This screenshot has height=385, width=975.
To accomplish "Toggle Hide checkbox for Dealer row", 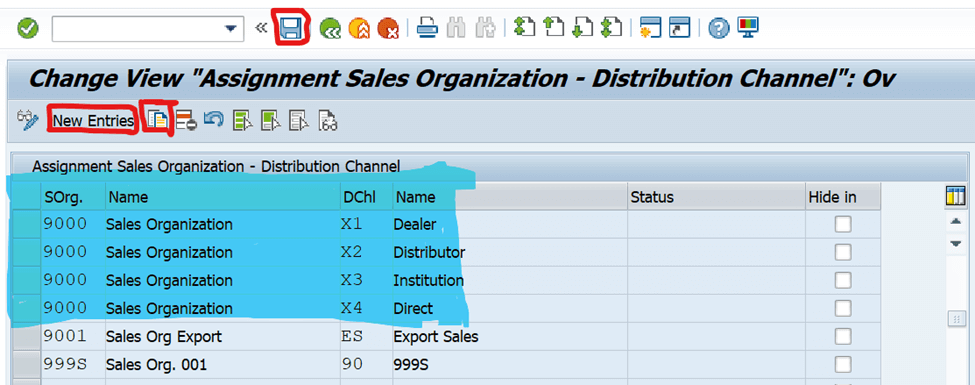I will (843, 225).
